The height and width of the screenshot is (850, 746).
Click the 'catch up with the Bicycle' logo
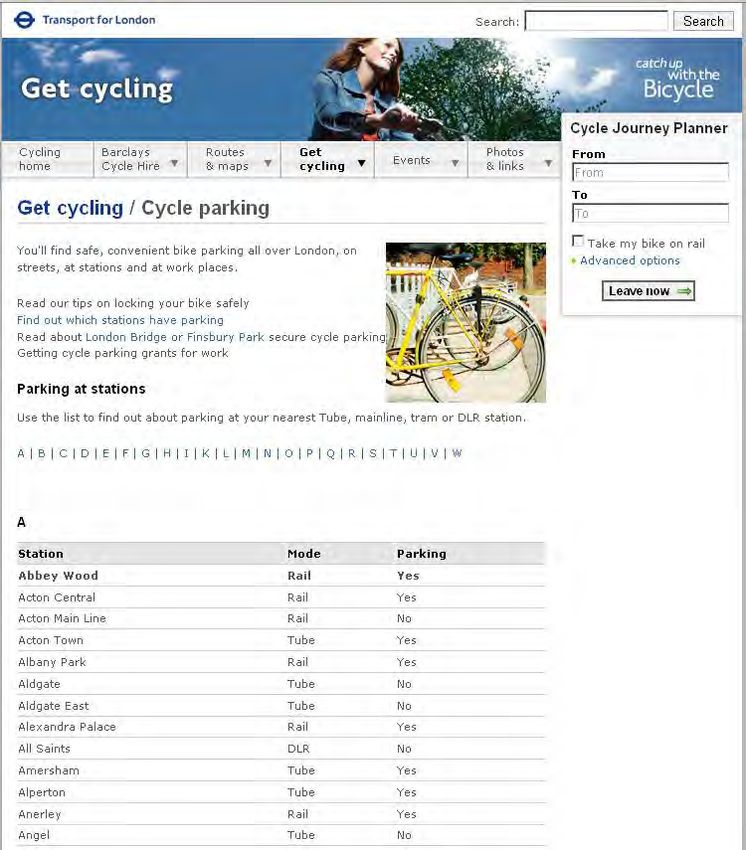(x=680, y=78)
